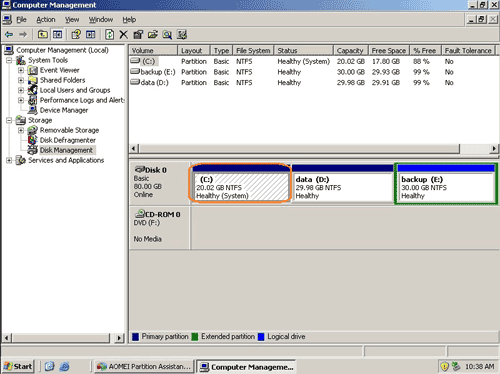
Task: Sort by the Fault Tolerance column header
Action: coord(468,51)
